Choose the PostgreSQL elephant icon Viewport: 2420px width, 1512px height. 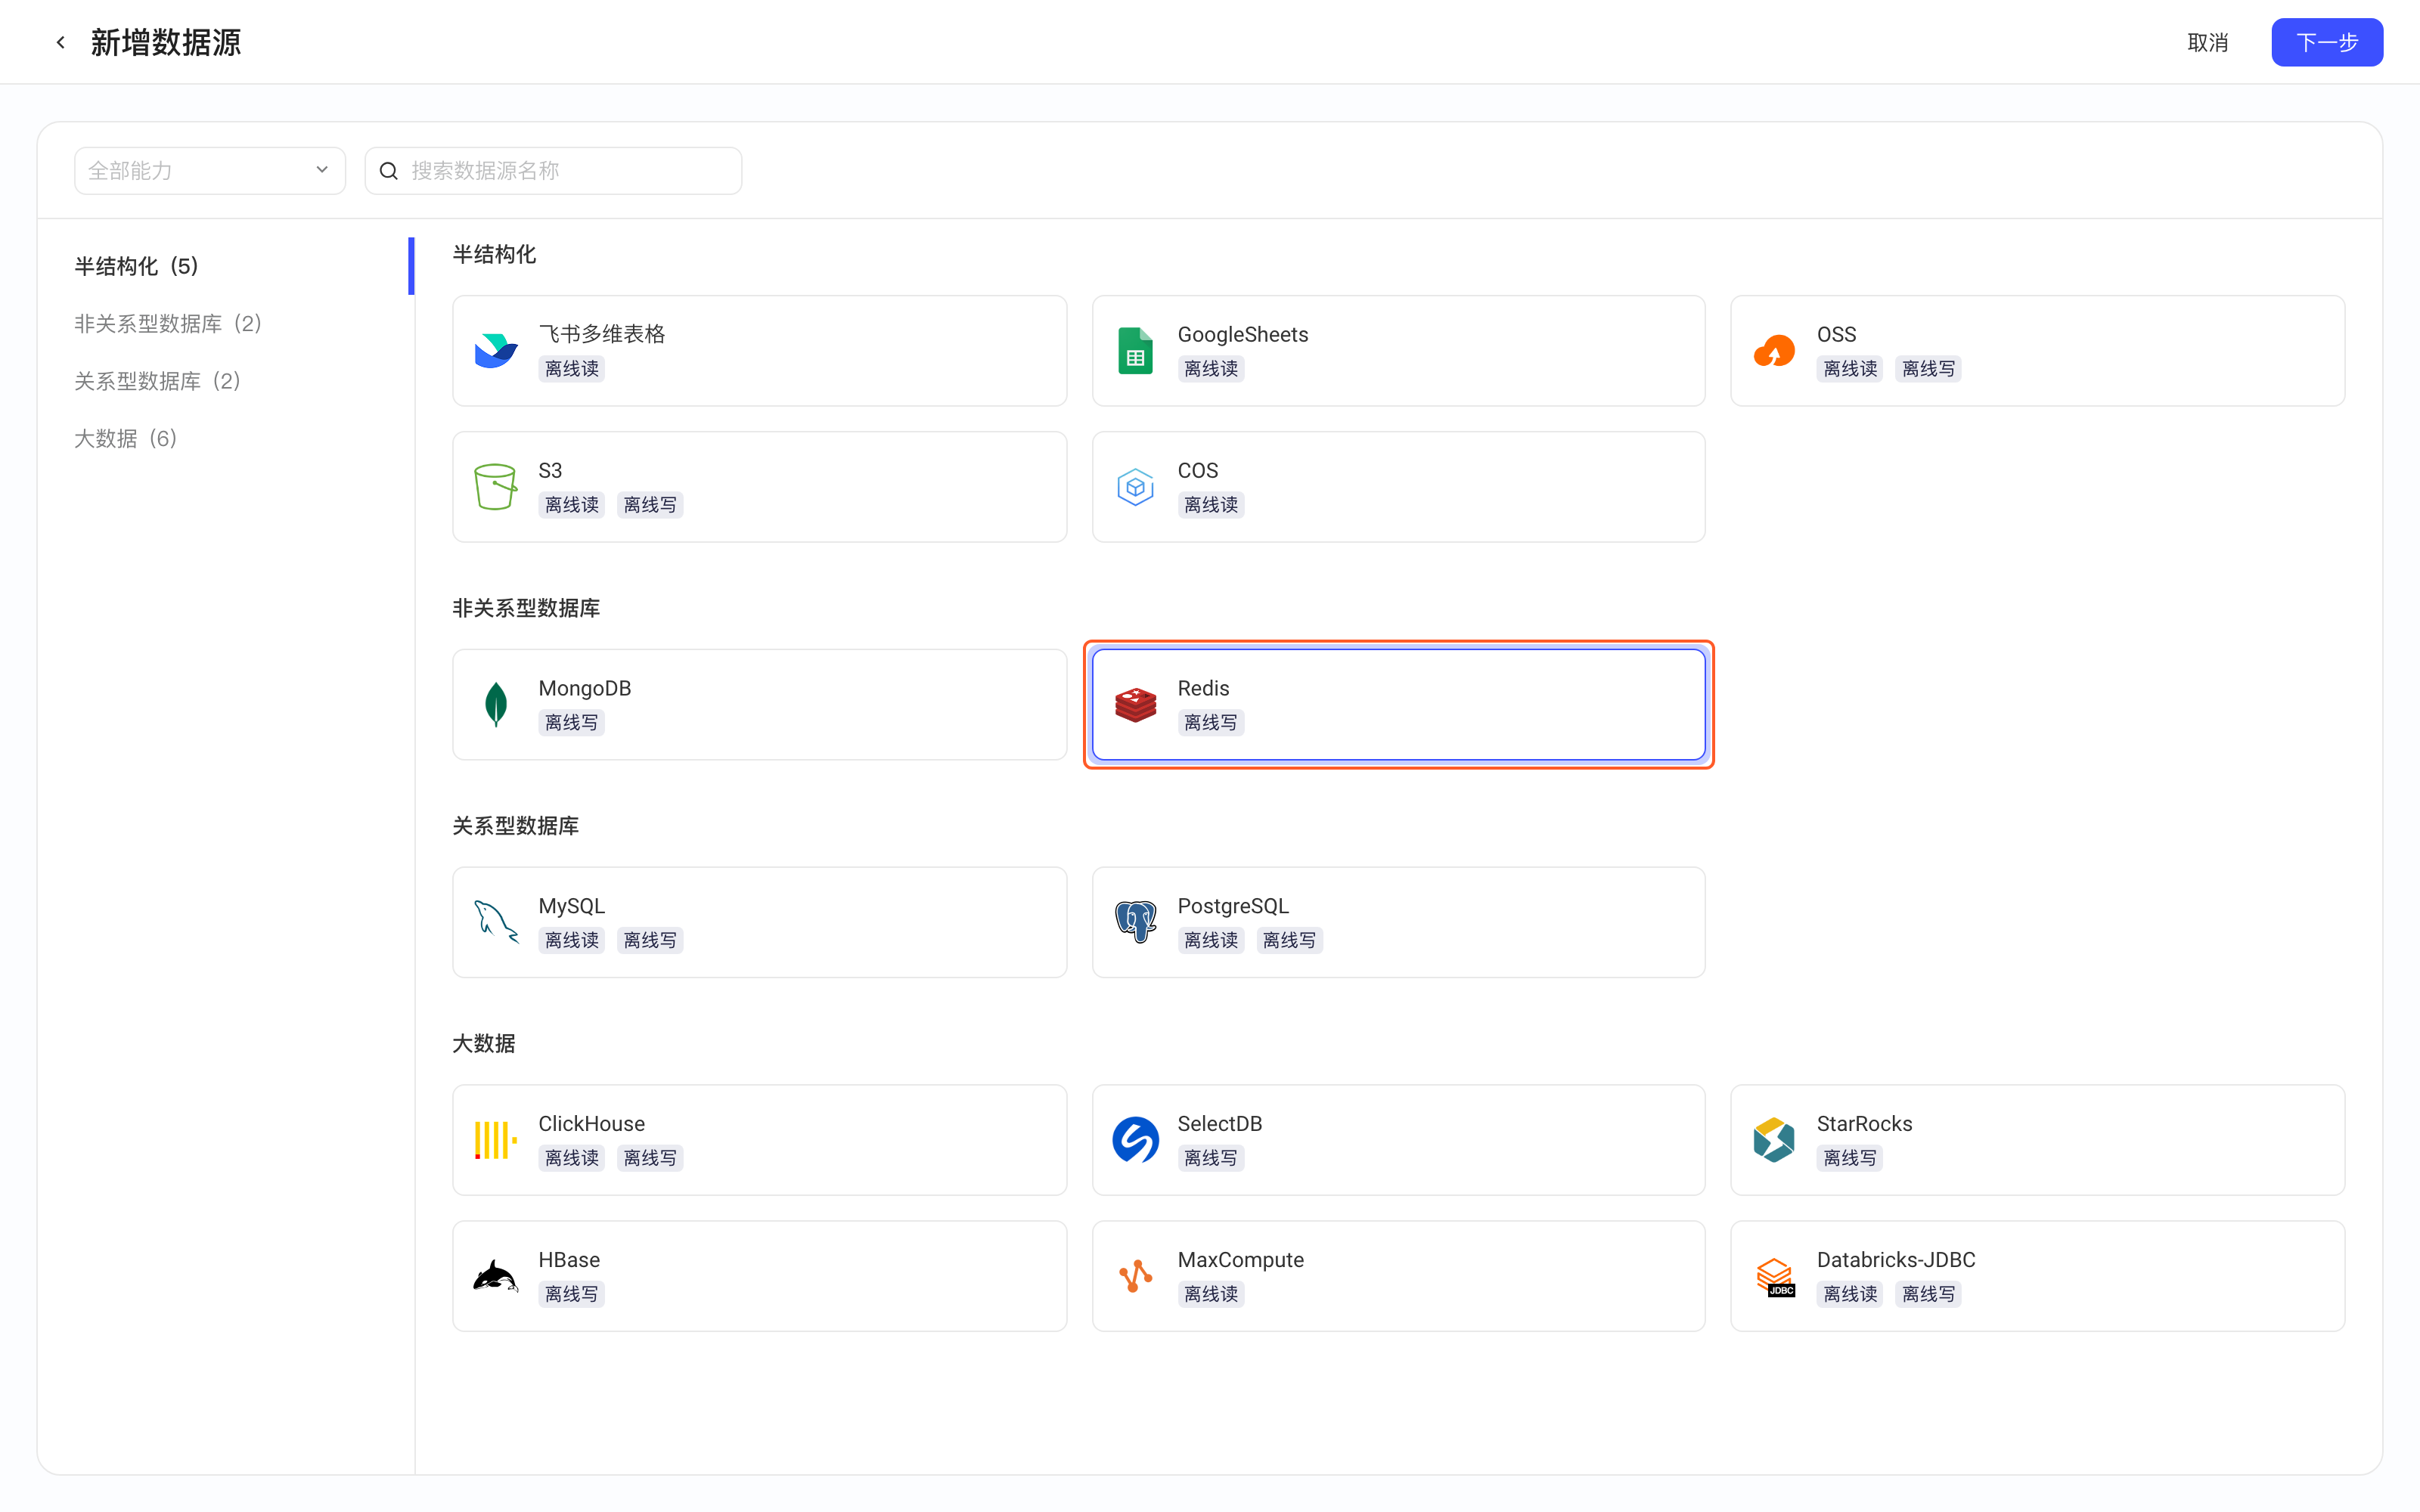1135,922
